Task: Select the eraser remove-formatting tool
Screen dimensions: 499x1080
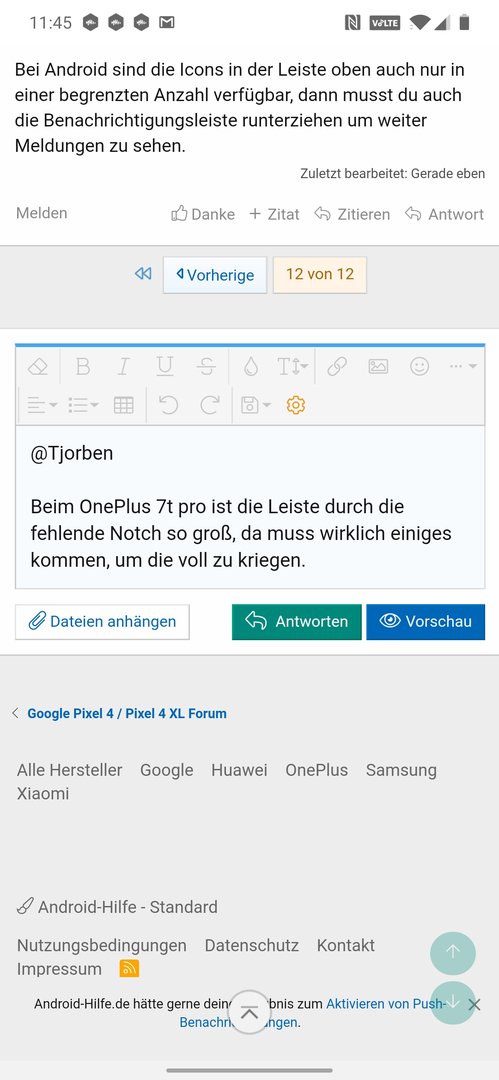Action: (38, 367)
